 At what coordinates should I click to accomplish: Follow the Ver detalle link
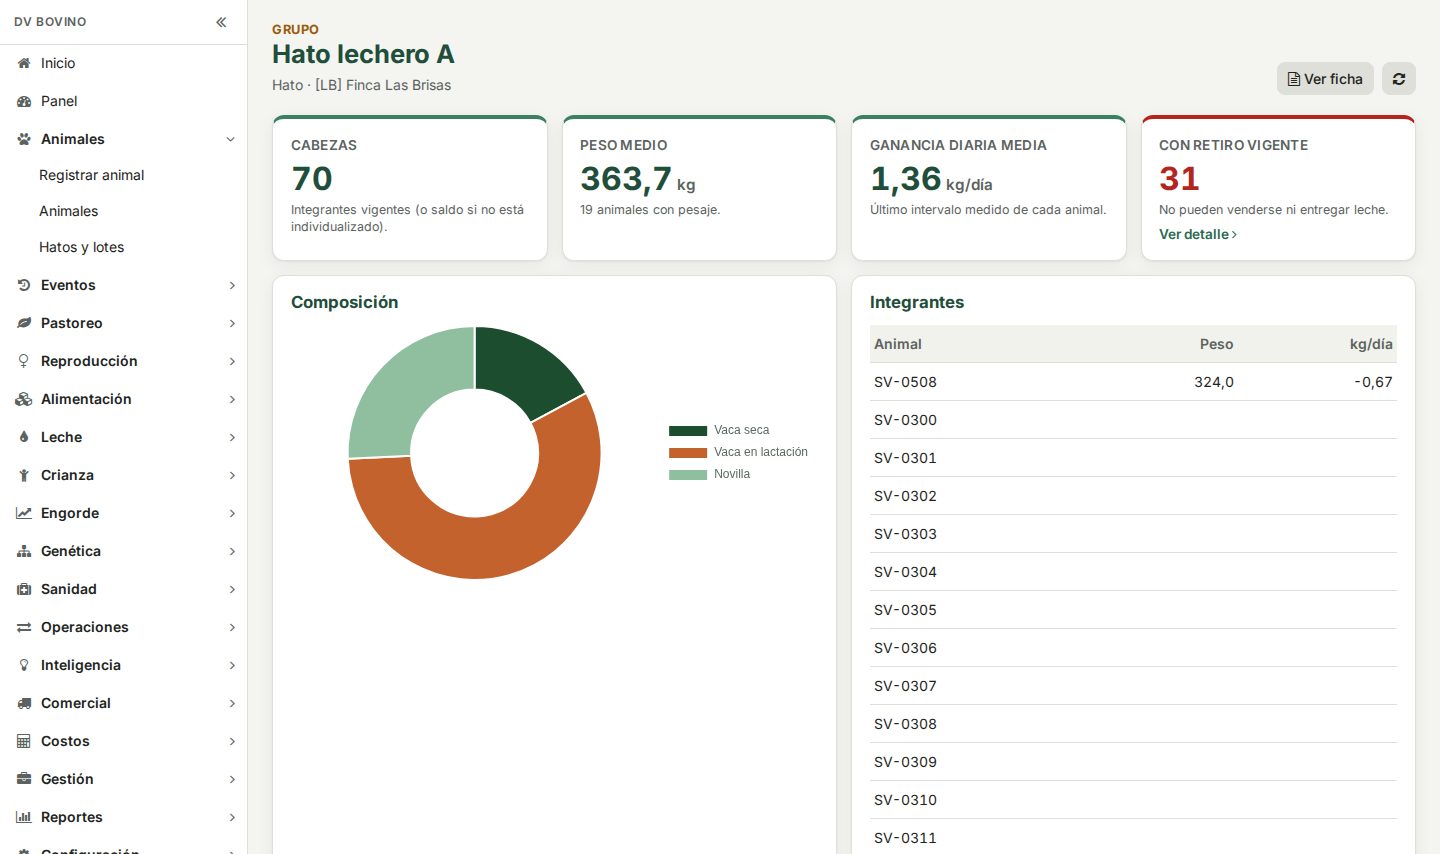pyautogui.click(x=1198, y=234)
